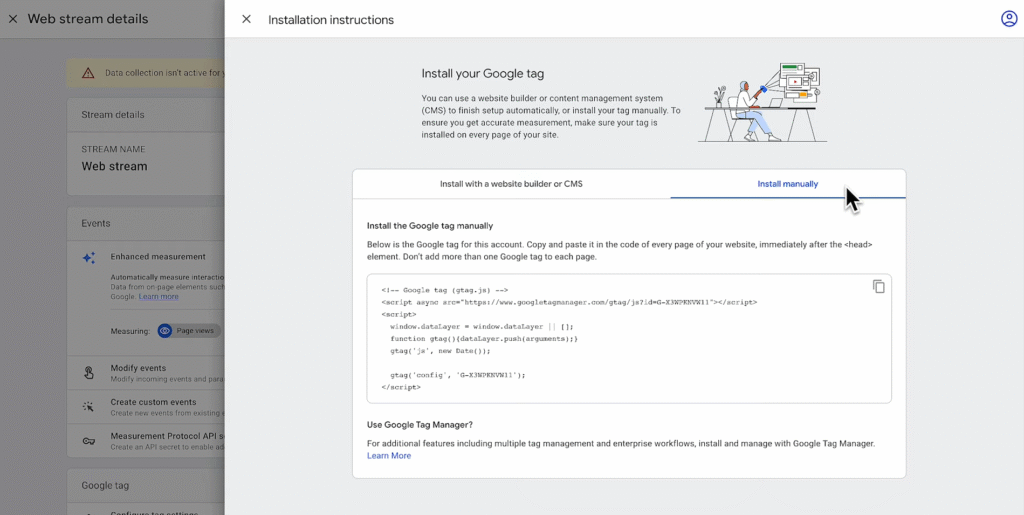
Task: Click the Create custom events cursor icon
Action: click(89, 407)
